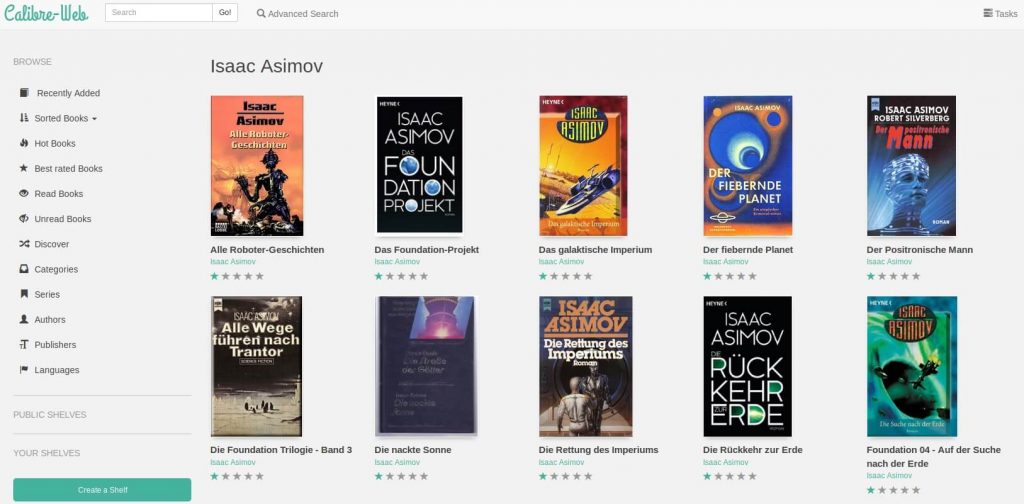Click the Discover shuffle icon

point(24,244)
